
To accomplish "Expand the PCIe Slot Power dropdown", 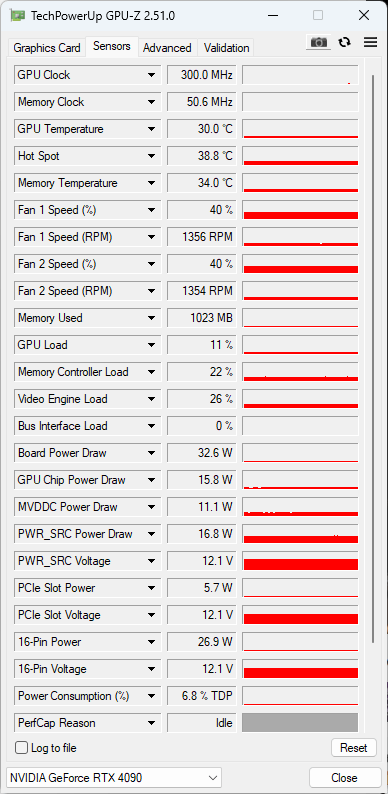I will click(151, 588).
